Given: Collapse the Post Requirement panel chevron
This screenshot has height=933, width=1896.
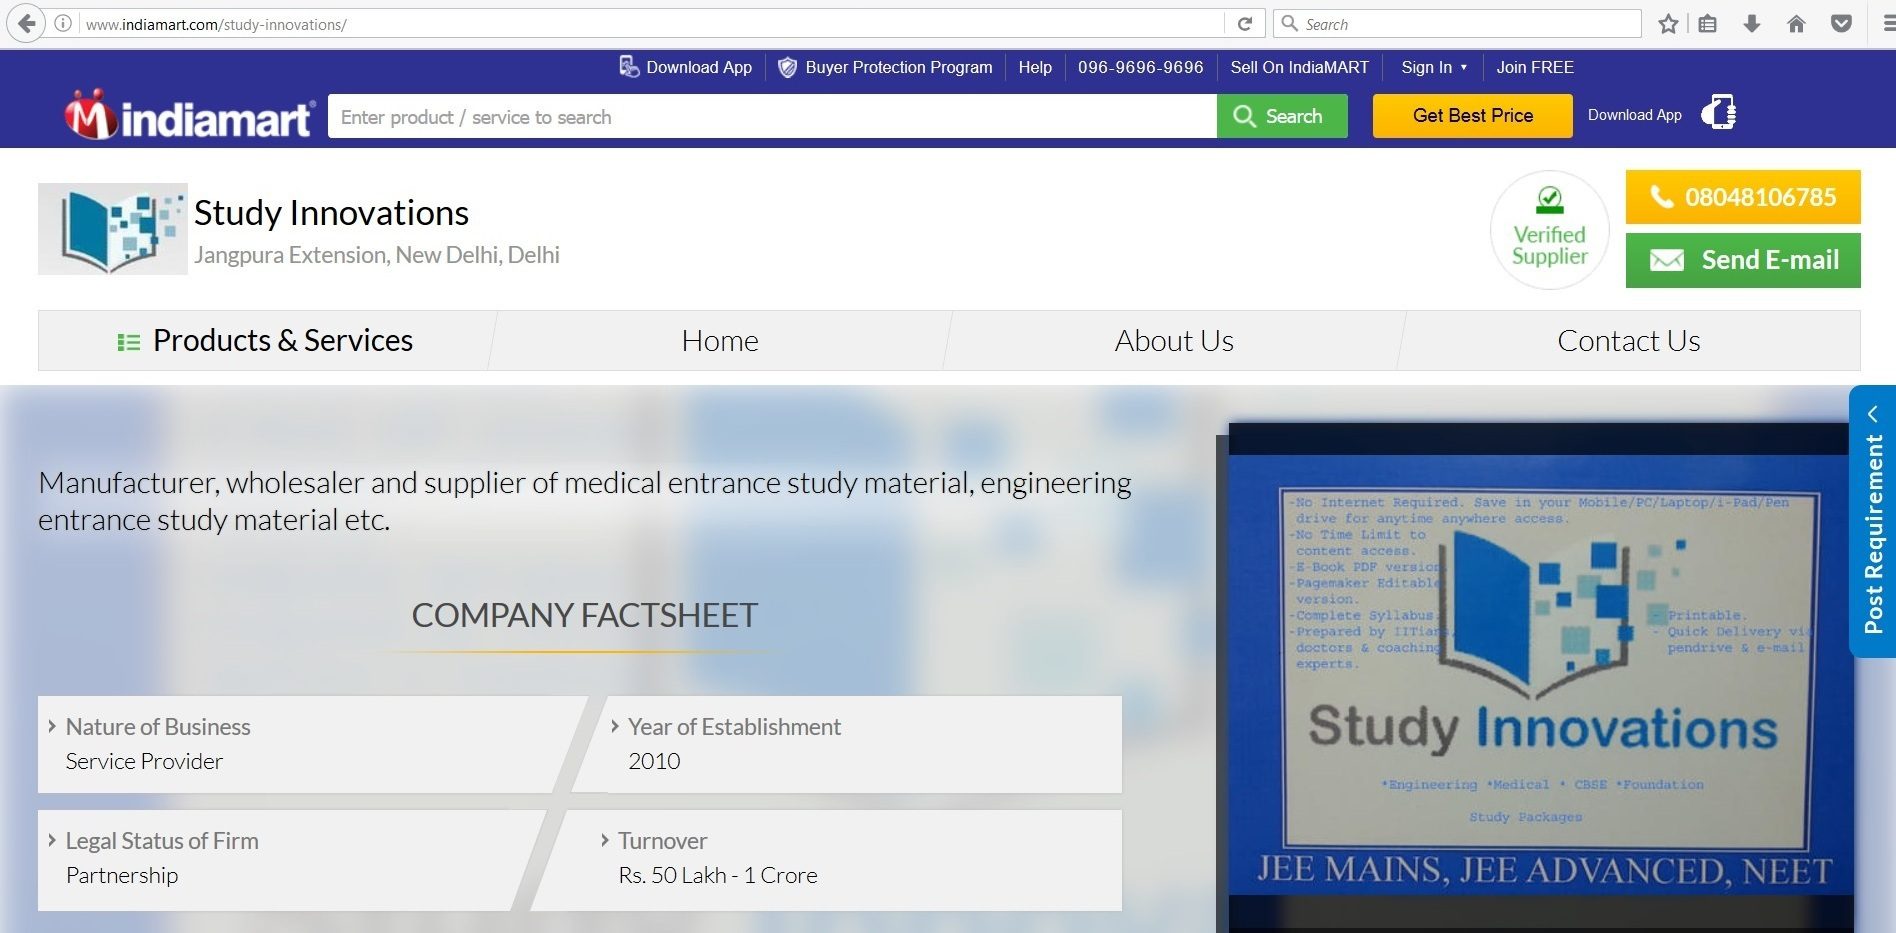Looking at the screenshot, I should pyautogui.click(x=1873, y=413).
